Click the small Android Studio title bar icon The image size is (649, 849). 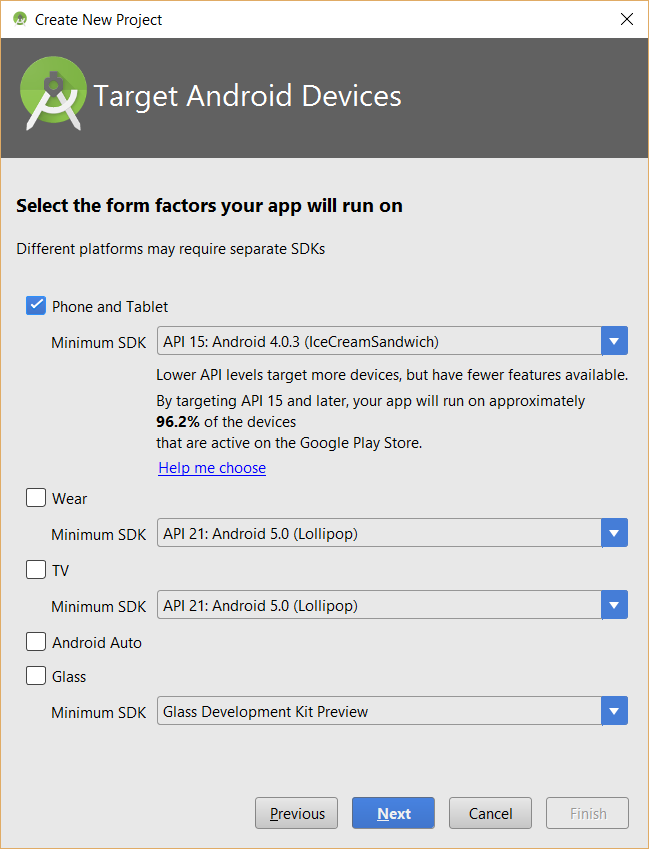pos(18,19)
